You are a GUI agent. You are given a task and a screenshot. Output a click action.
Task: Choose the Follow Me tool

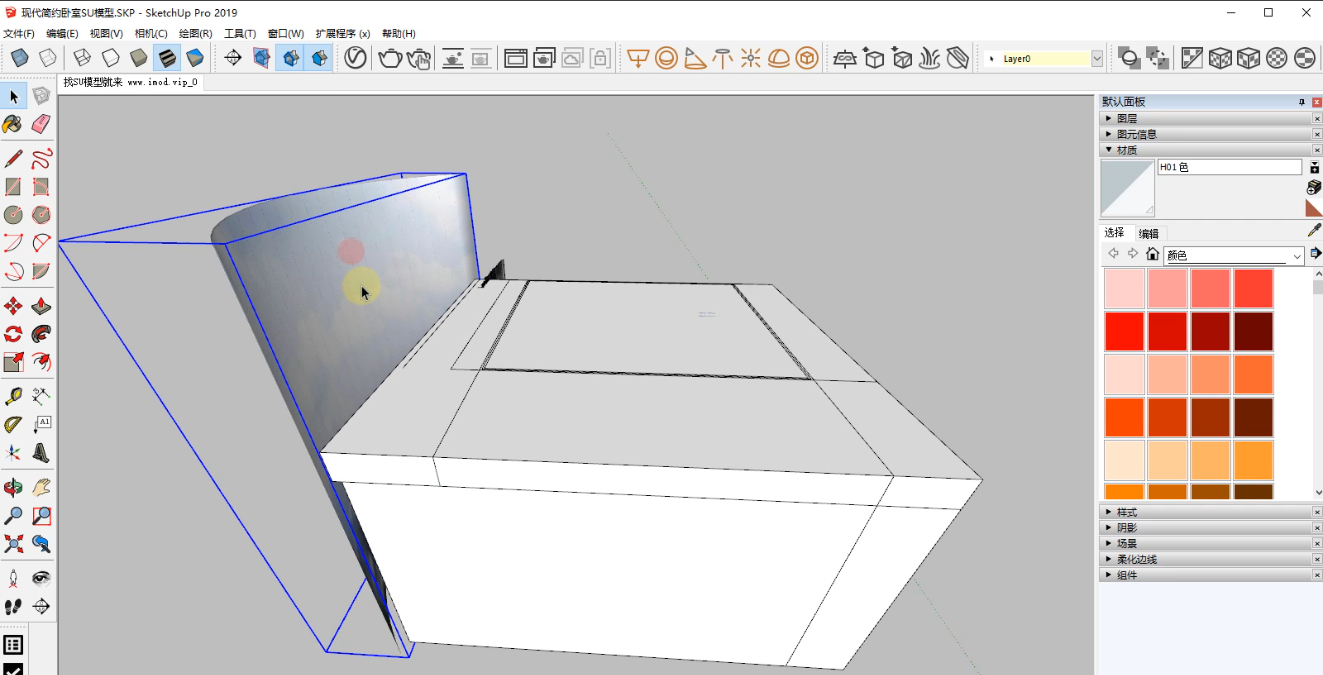pos(41,334)
